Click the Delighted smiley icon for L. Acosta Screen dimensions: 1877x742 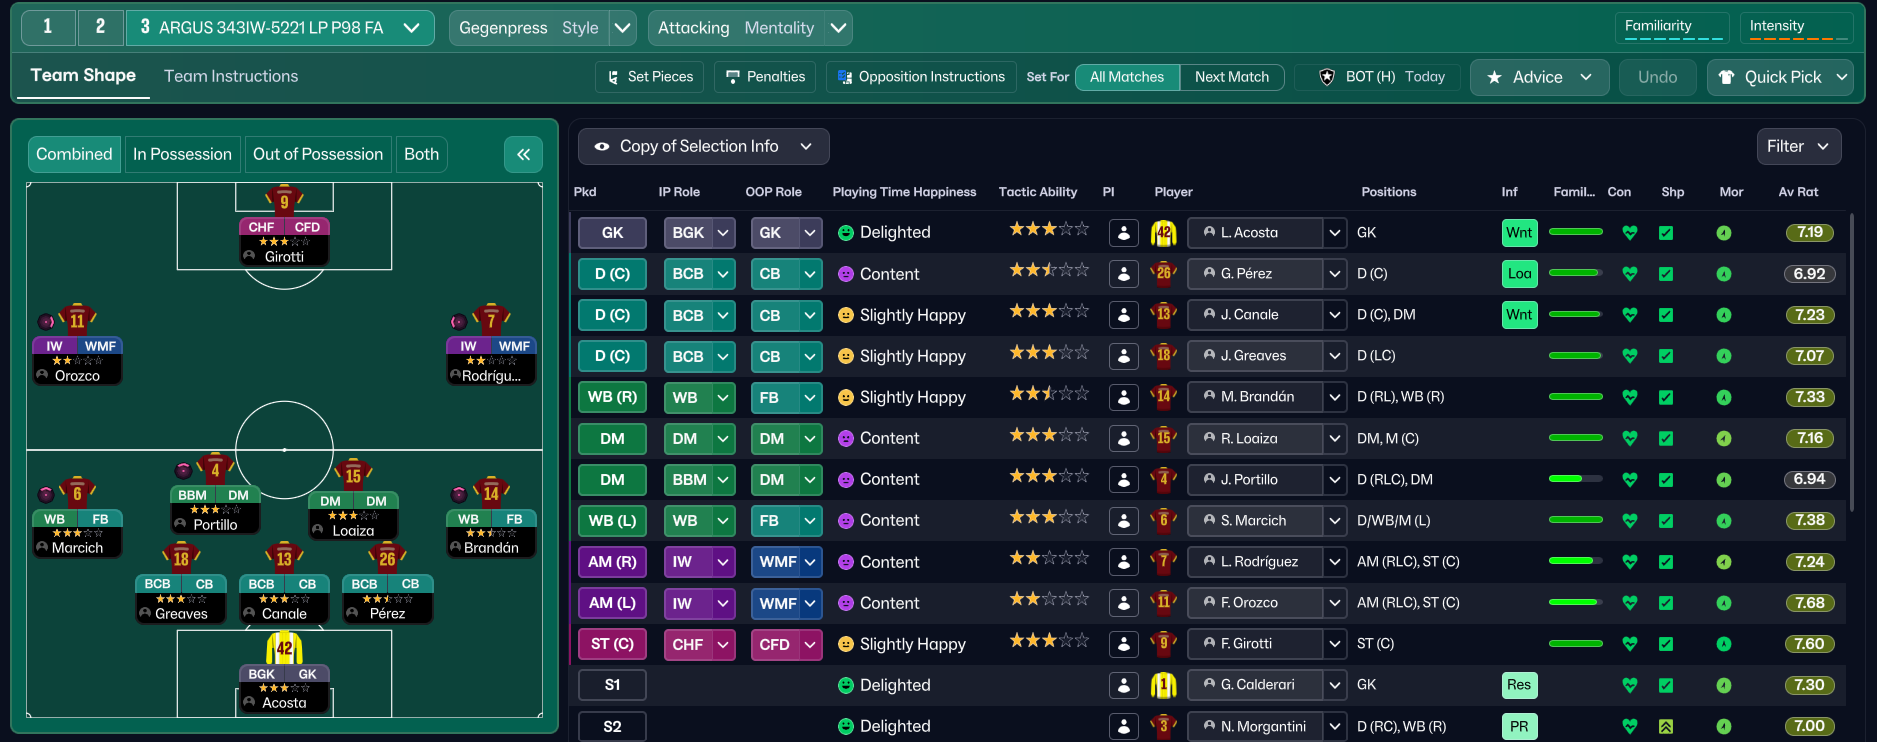[845, 233]
